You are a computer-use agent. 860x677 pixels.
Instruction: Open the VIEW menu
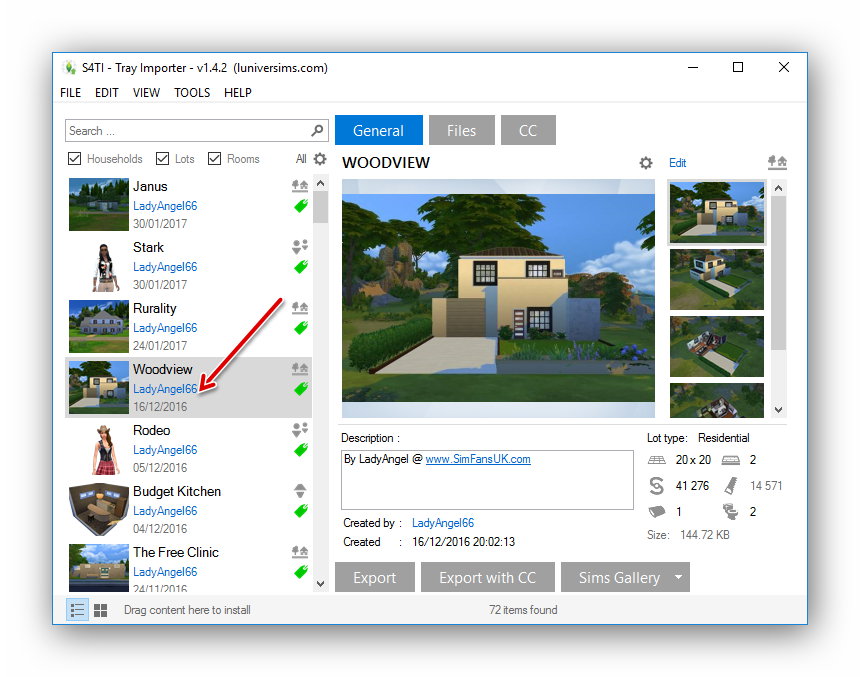(x=146, y=93)
